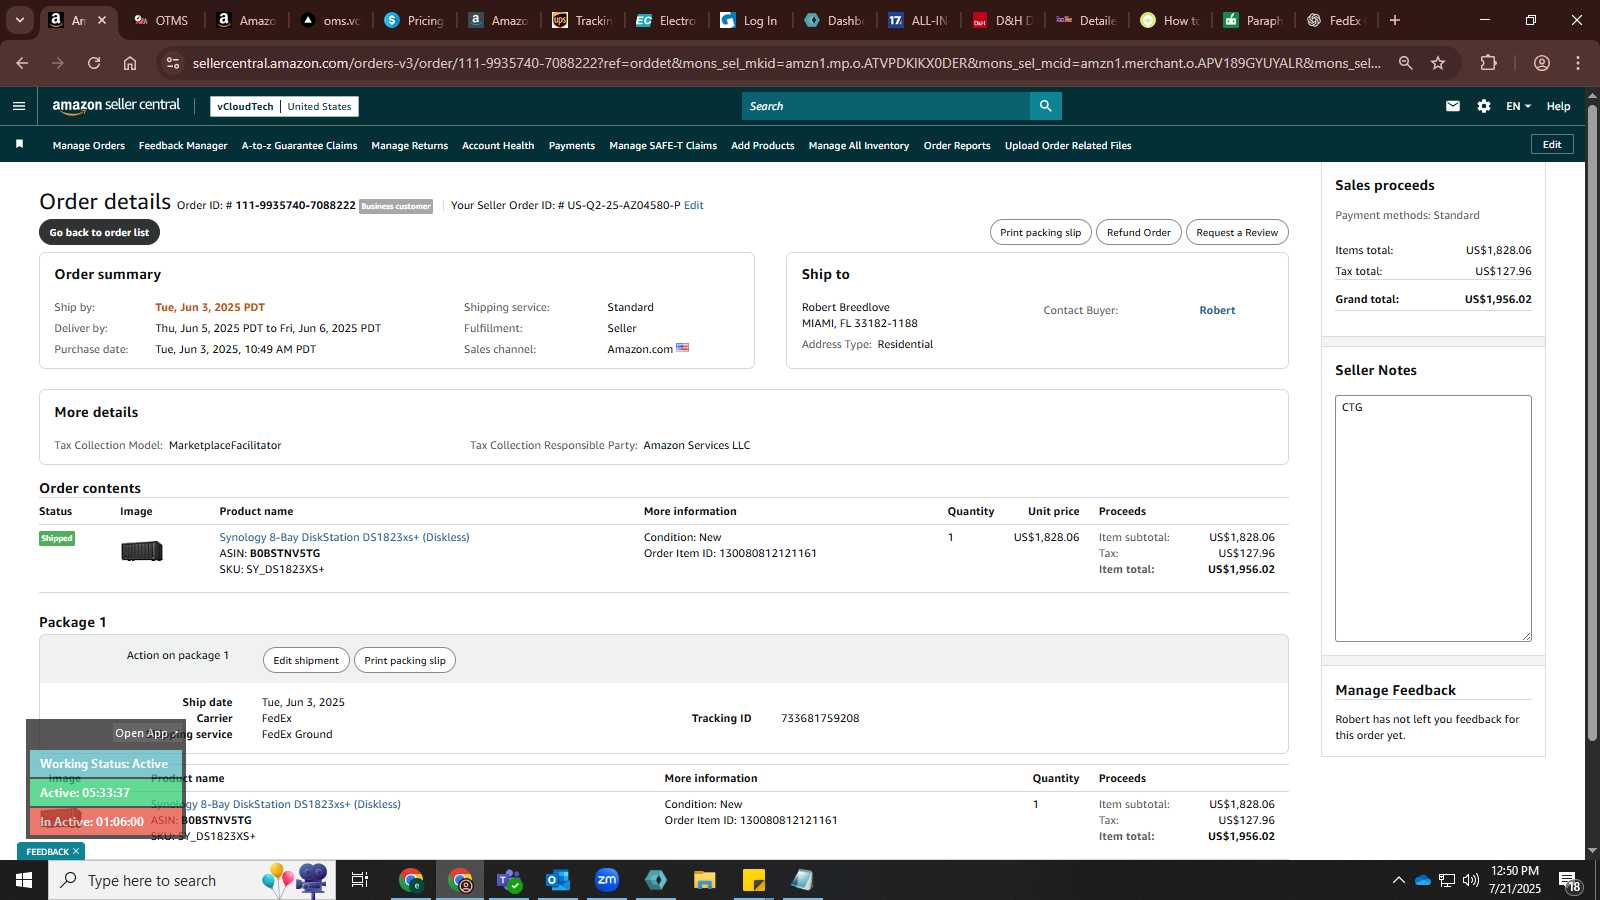Screen dimensions: 1600x900
Task: Open Upload Order Related Files
Action: pos(1068,145)
